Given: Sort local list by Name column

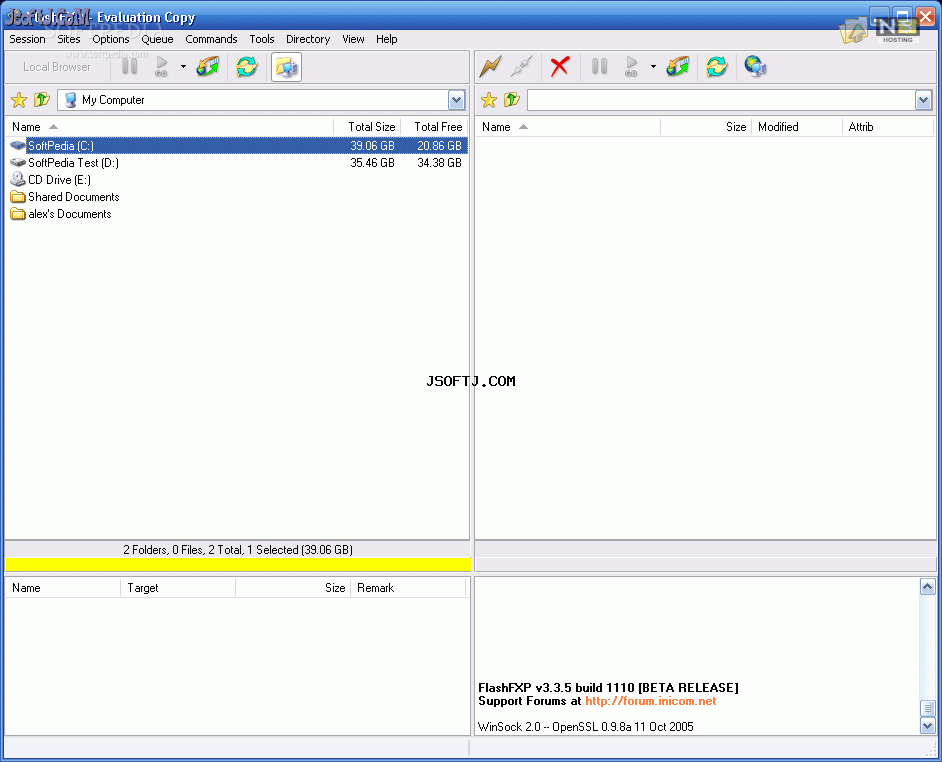Looking at the screenshot, I should (169, 127).
